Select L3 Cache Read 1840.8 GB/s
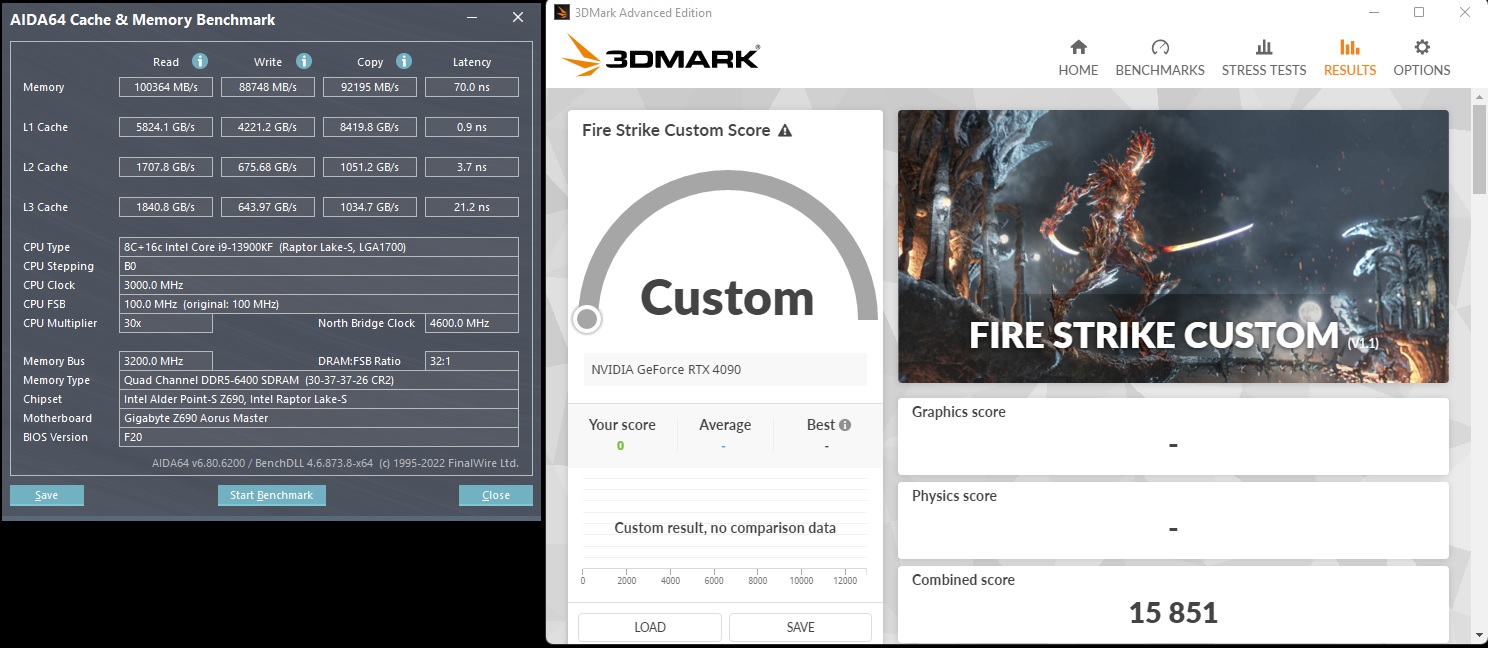The image size is (1488, 648). click(166, 207)
